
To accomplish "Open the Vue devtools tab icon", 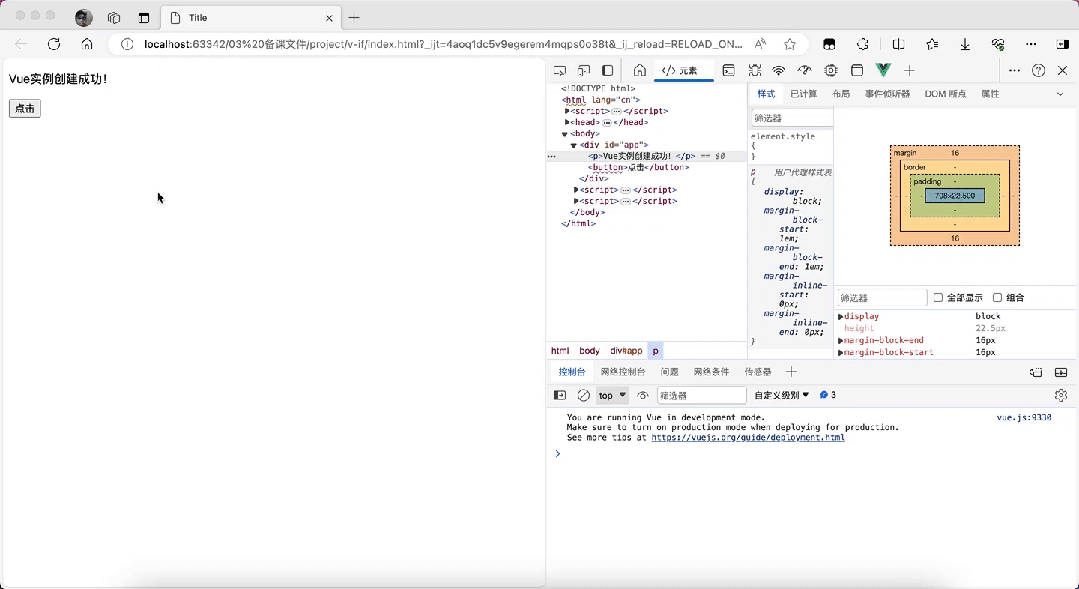I will click(883, 70).
